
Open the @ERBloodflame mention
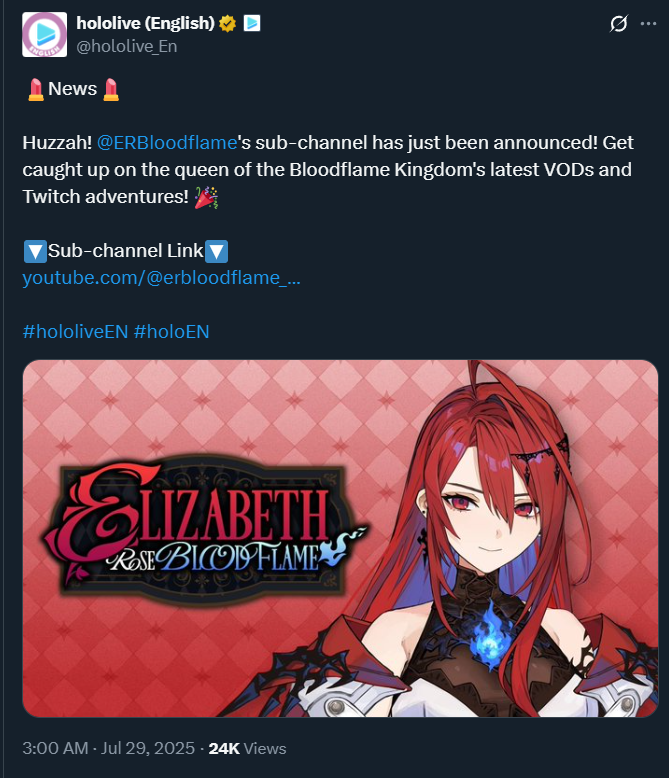pyautogui.click(x=167, y=142)
